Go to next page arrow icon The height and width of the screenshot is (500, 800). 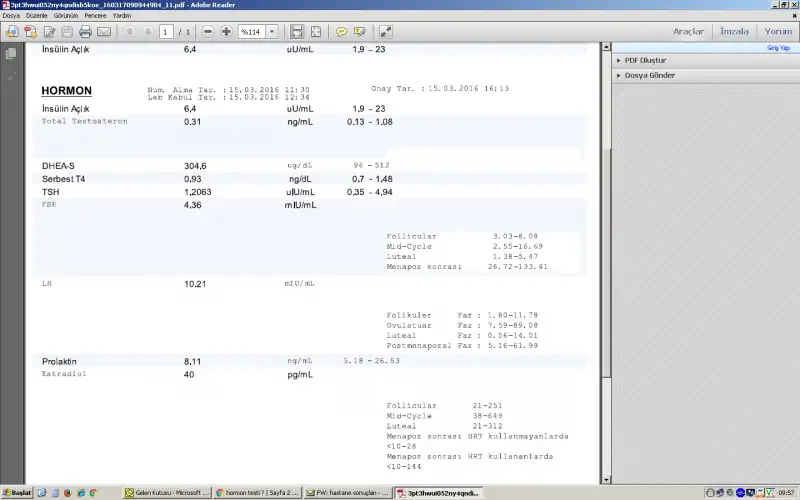click(x=148, y=32)
